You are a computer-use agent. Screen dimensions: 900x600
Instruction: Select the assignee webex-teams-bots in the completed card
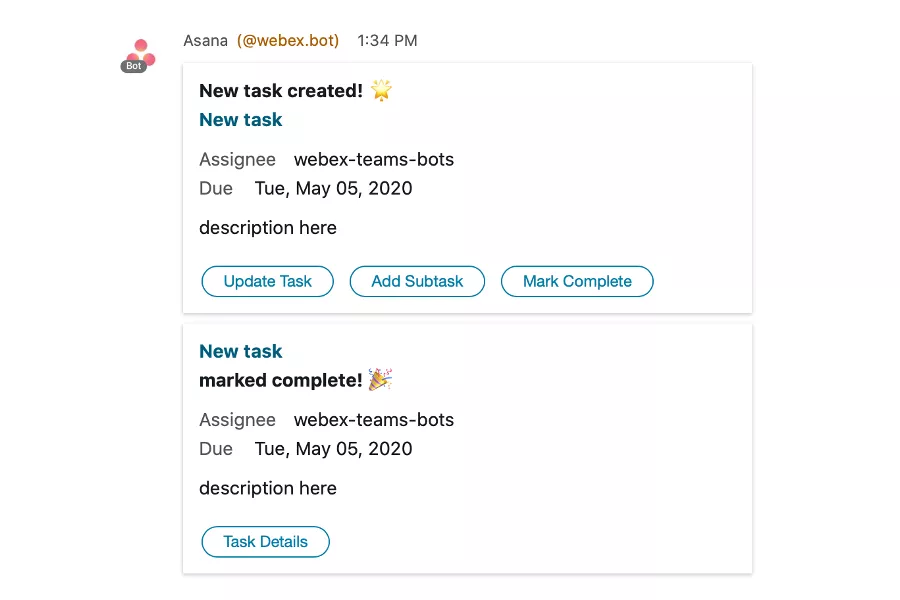pos(373,420)
